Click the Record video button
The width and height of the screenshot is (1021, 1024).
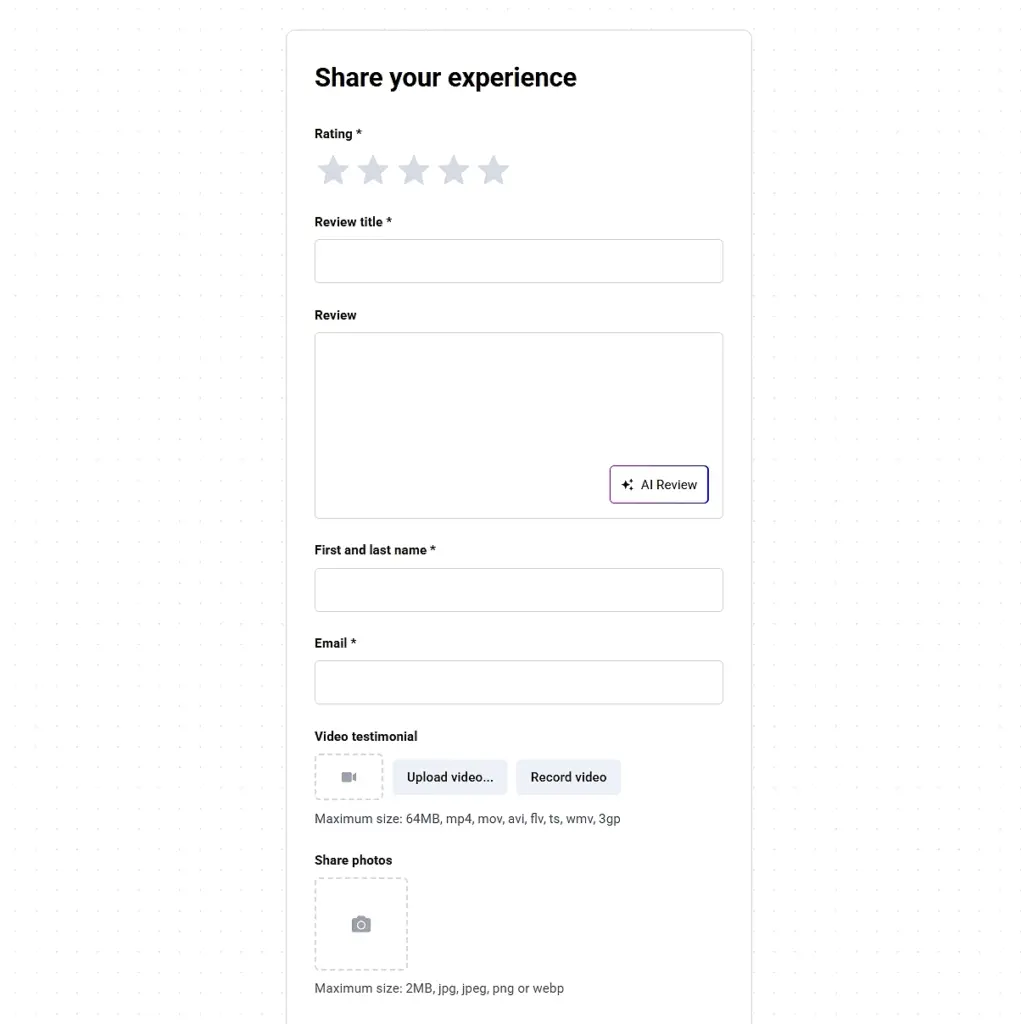(568, 776)
